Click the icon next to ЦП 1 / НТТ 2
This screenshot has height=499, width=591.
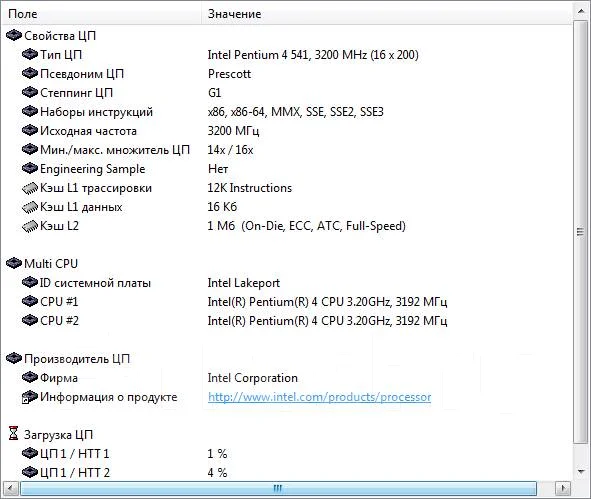[30, 472]
